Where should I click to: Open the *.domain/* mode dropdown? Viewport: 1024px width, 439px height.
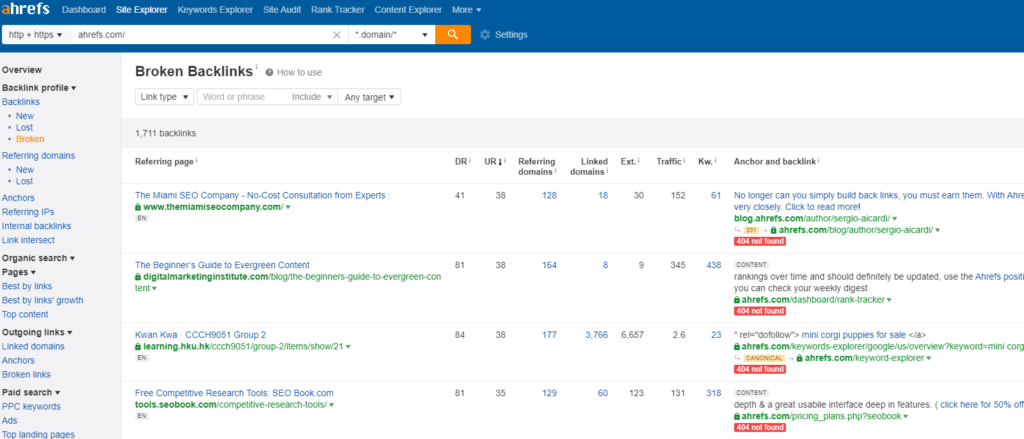coord(391,35)
